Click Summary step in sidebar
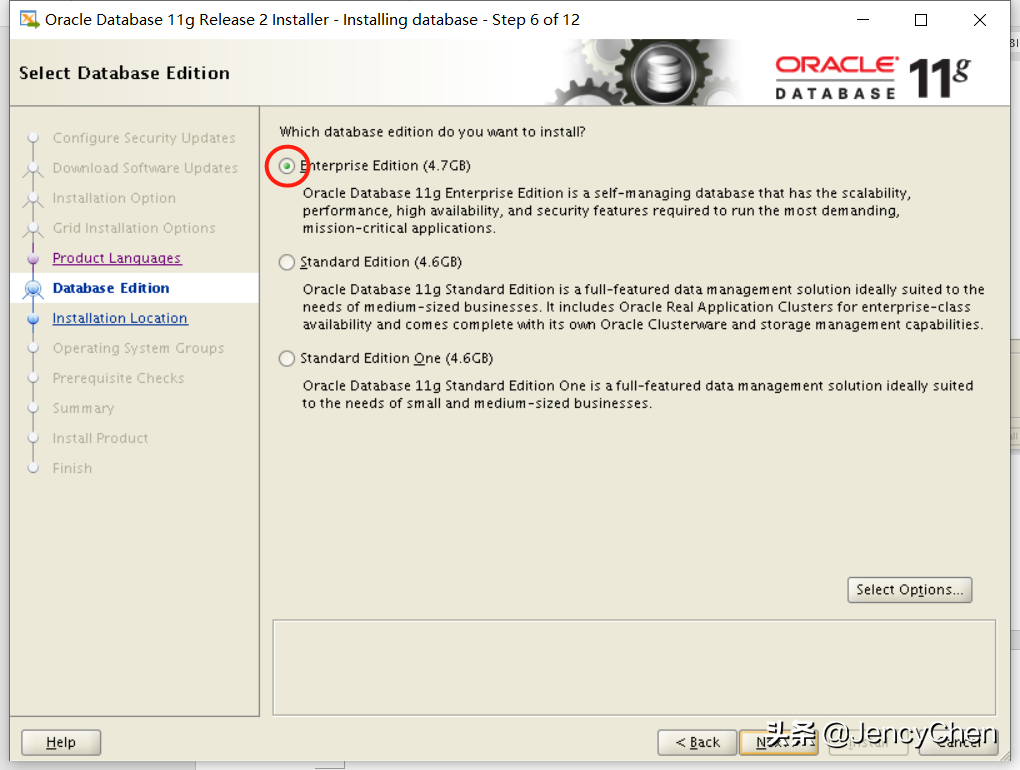Image resolution: width=1020 pixels, height=770 pixels. pyautogui.click(x=83, y=408)
